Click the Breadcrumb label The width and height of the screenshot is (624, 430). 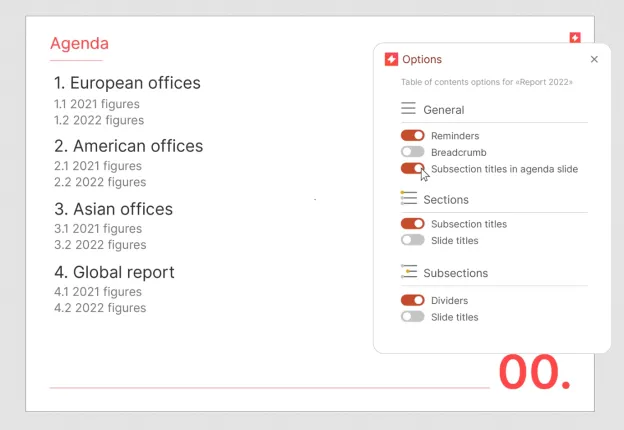tap(458, 152)
